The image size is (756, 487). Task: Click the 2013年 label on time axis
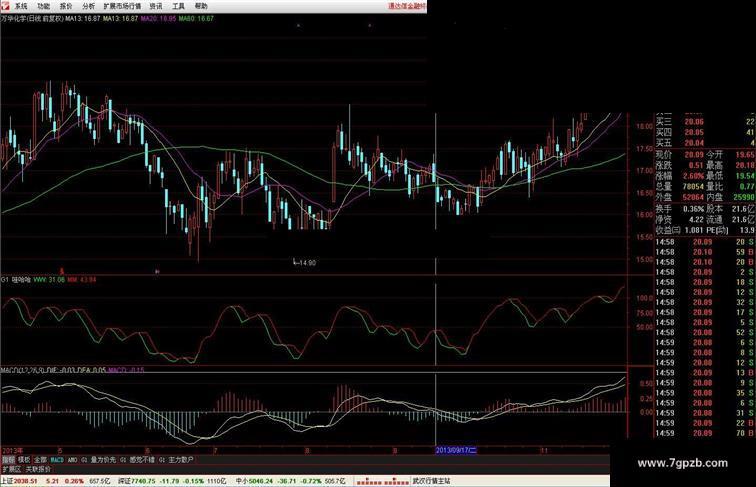(x=13, y=450)
